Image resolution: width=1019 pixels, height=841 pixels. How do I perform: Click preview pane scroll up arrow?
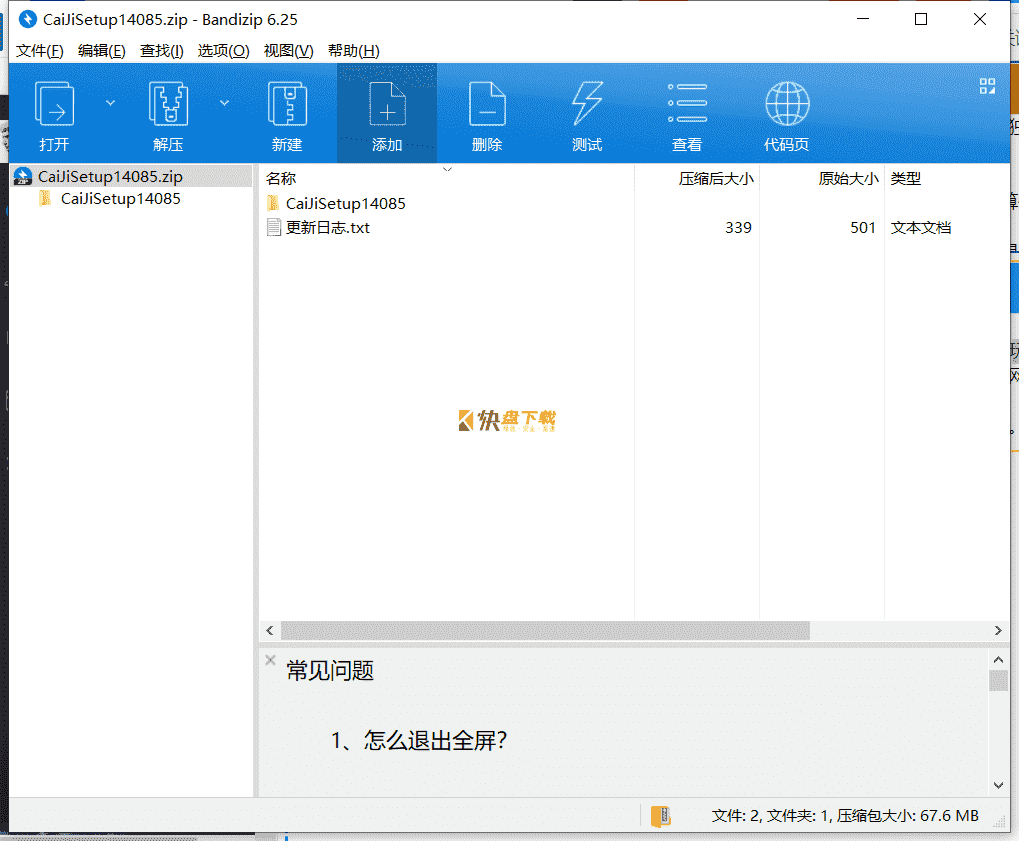click(x=999, y=660)
